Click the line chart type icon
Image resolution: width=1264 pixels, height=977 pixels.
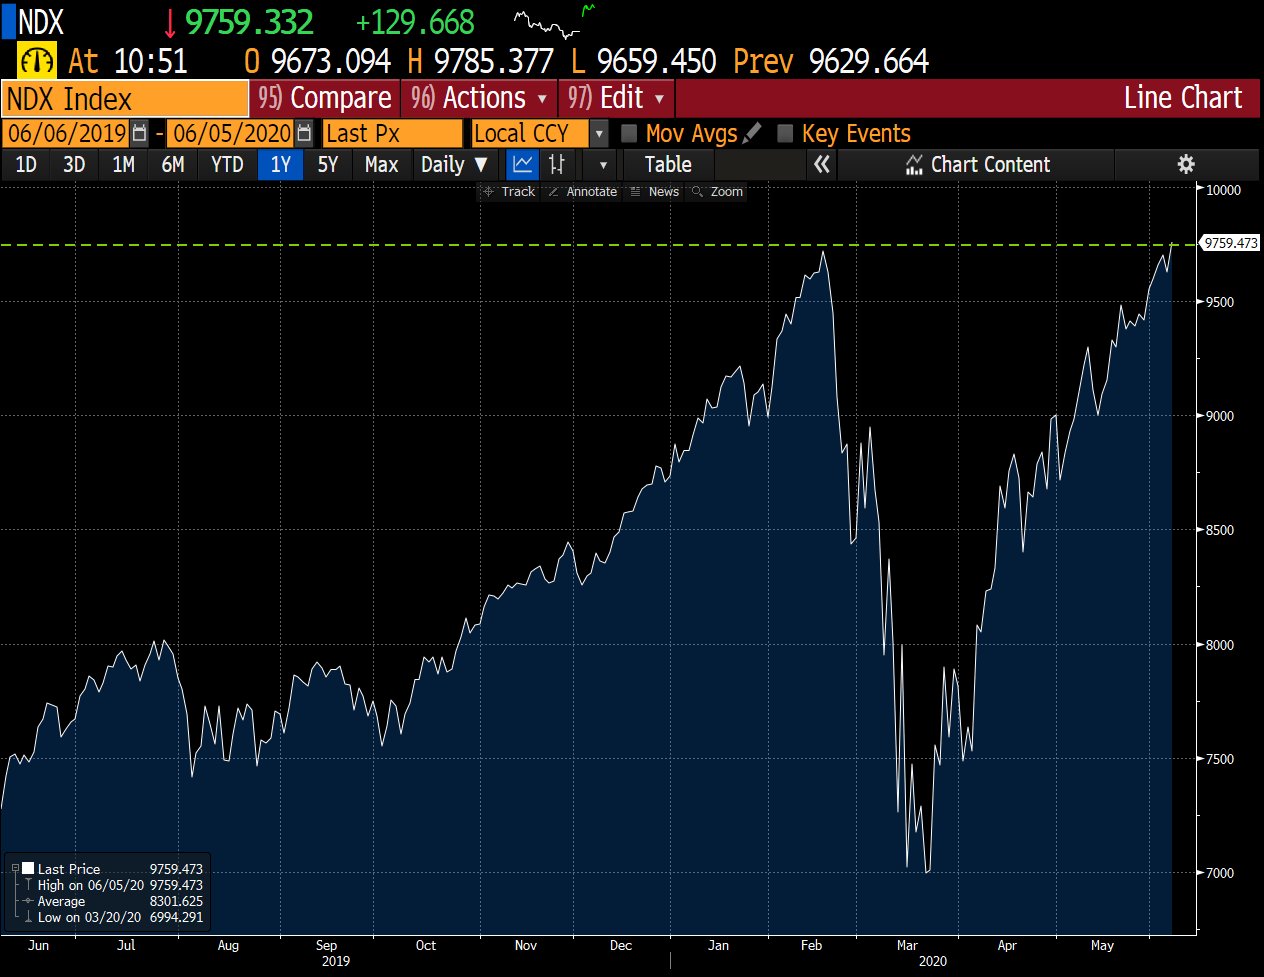(523, 165)
